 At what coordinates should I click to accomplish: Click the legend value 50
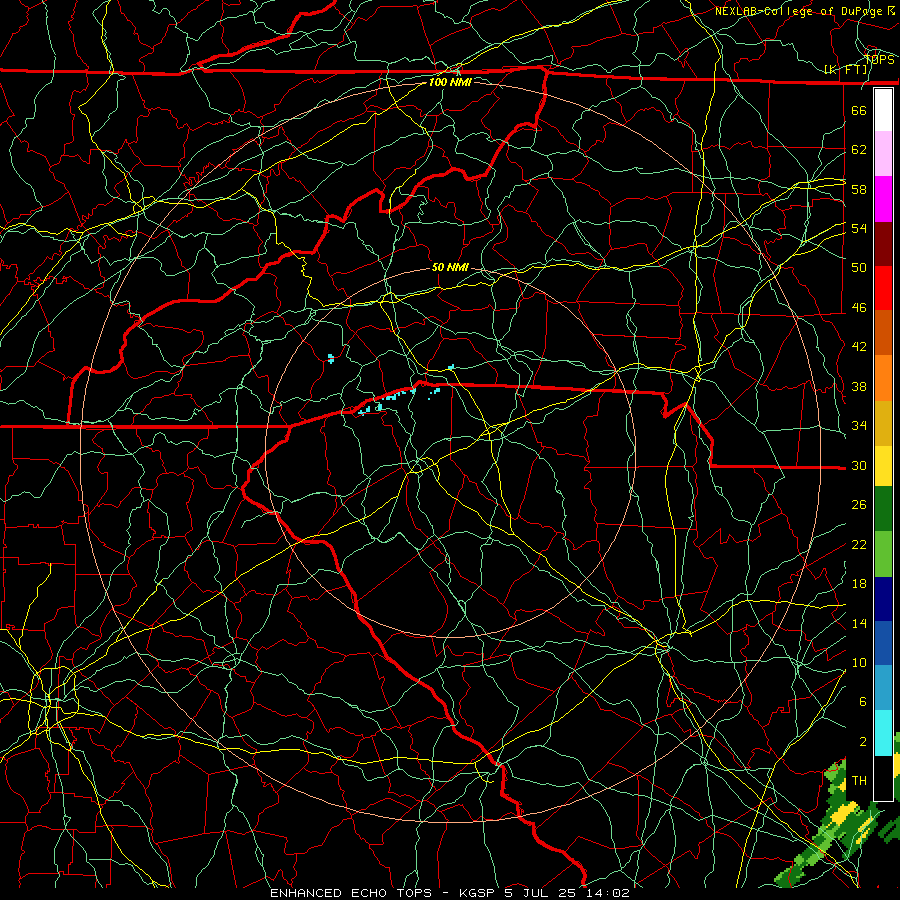pyautogui.click(x=859, y=267)
